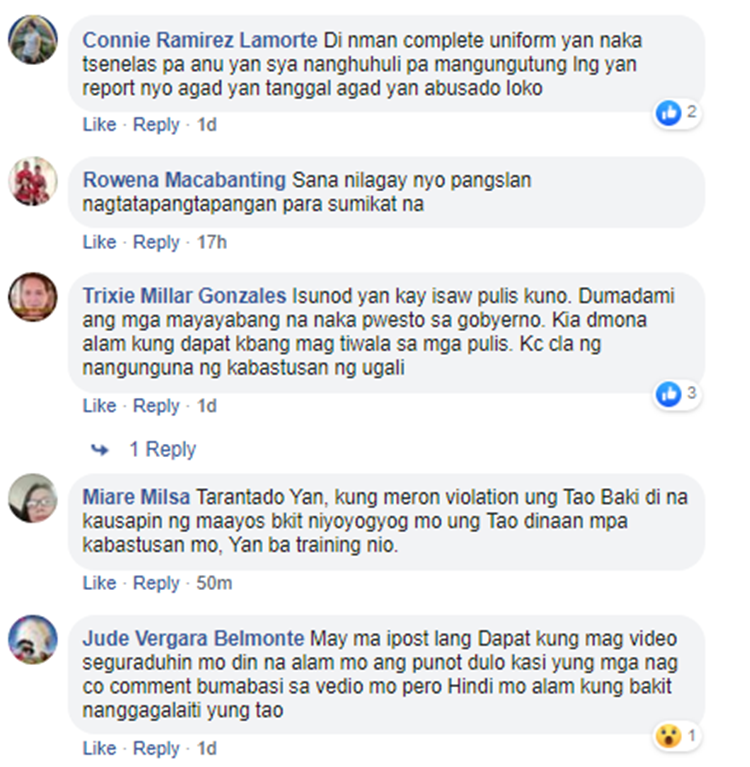
Task: Like Rowena Macabanting's comment
Action: [x=99, y=242]
